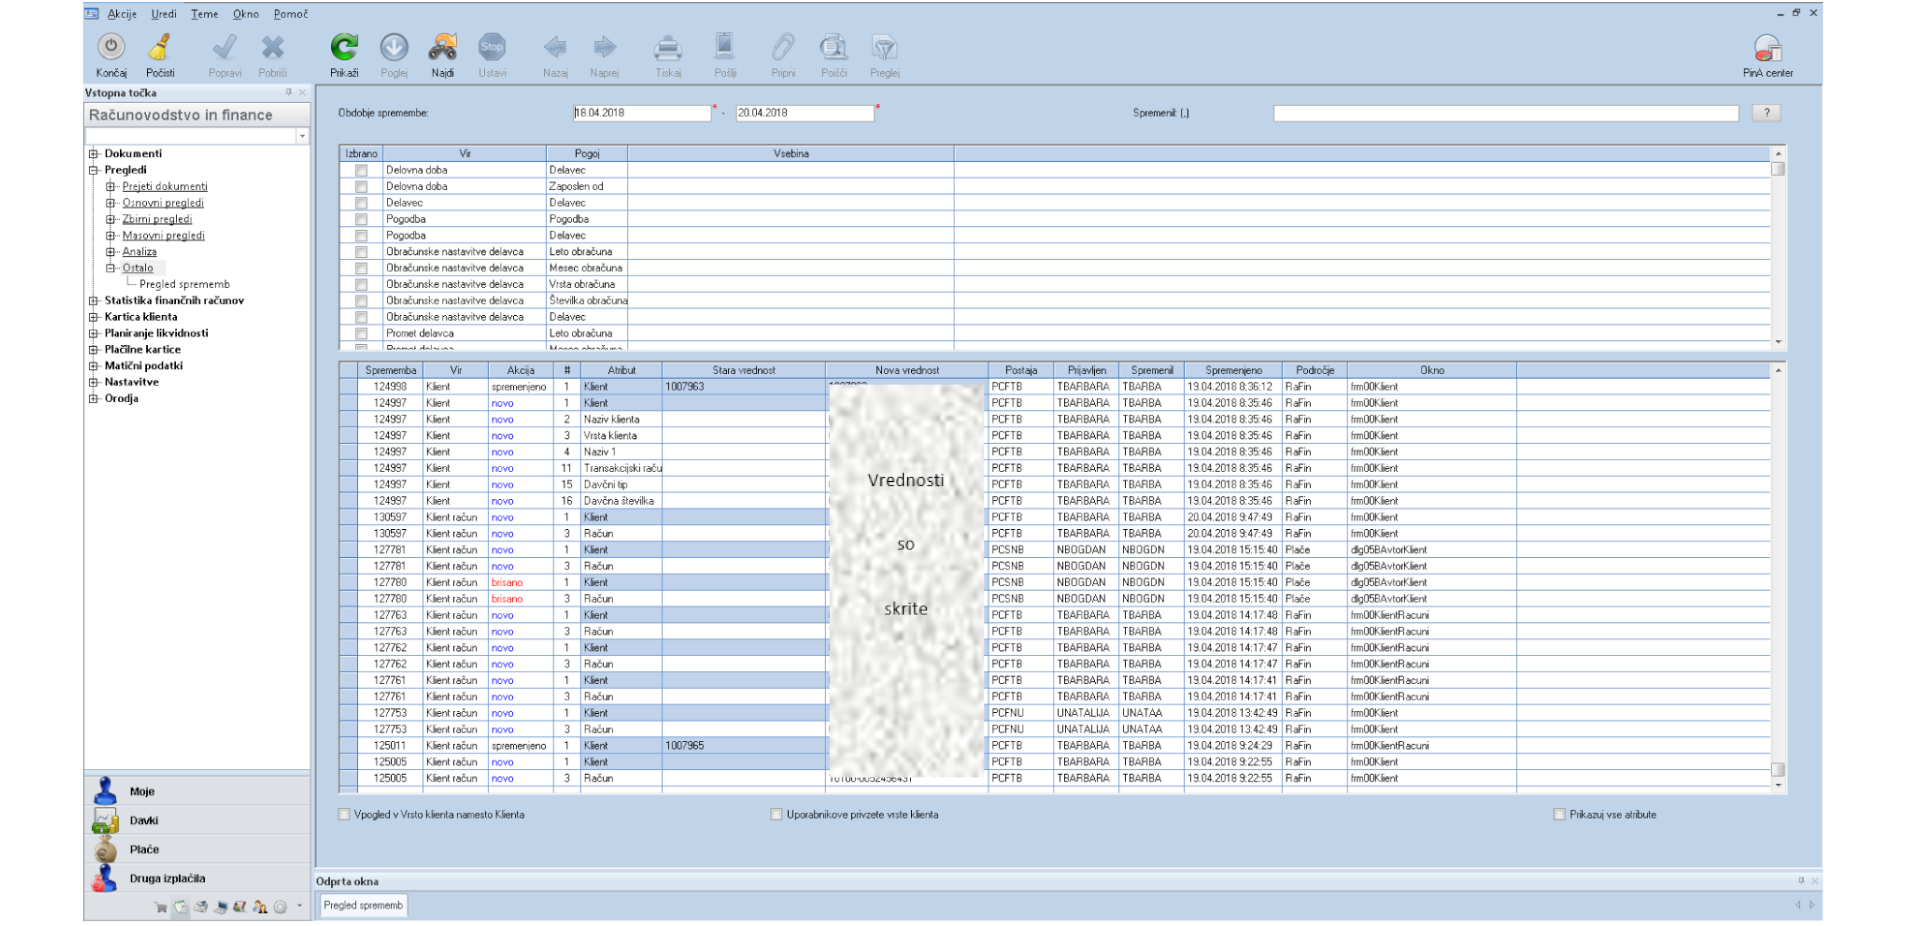1914x926 pixels.
Task: Click the question mark button beside Spremenil
Action: (1767, 113)
